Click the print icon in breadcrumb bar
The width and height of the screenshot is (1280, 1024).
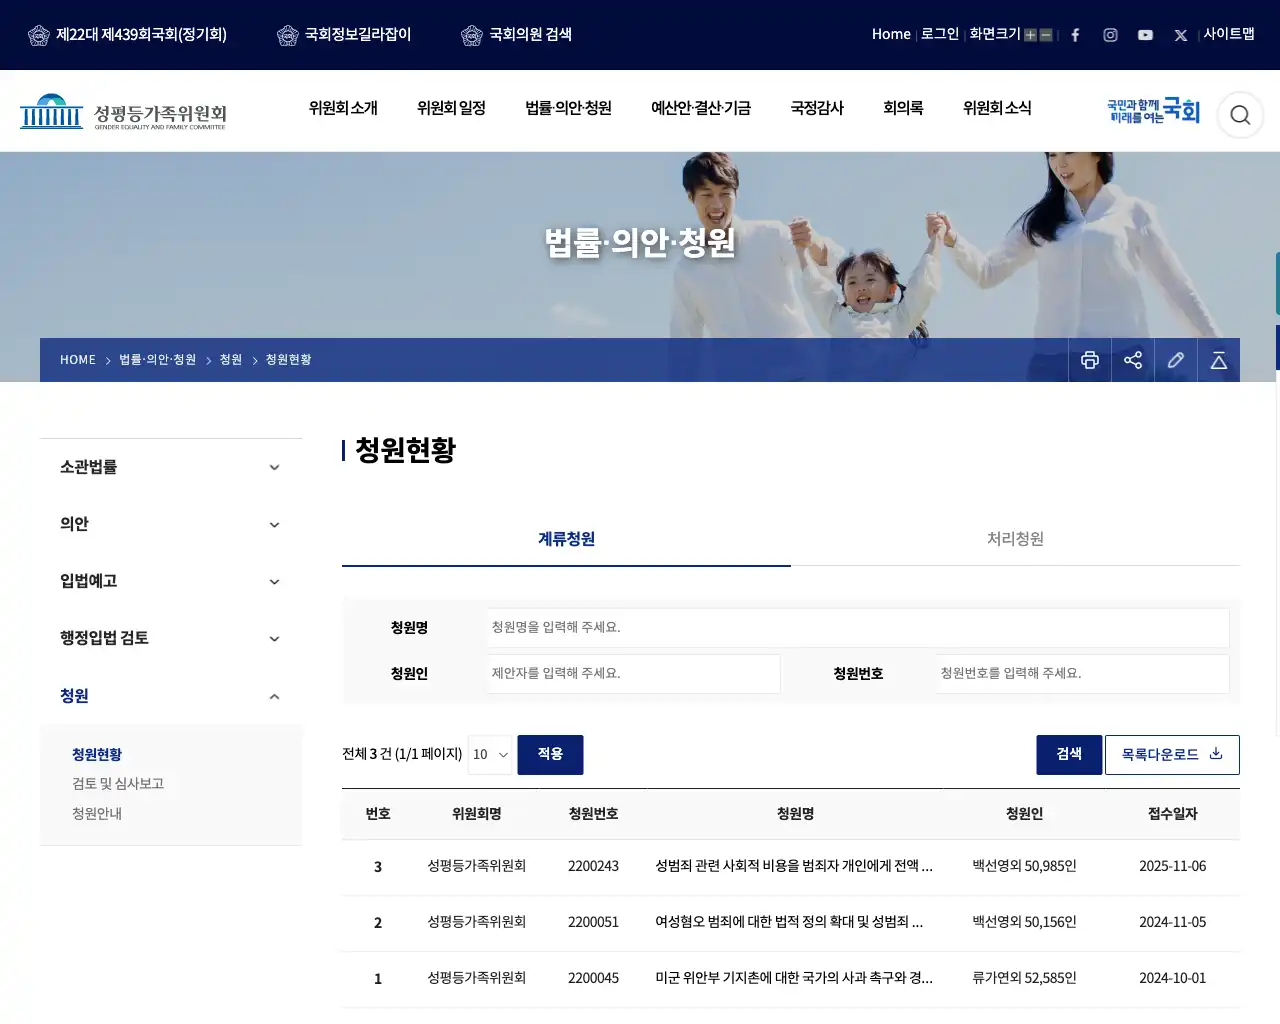1090,360
